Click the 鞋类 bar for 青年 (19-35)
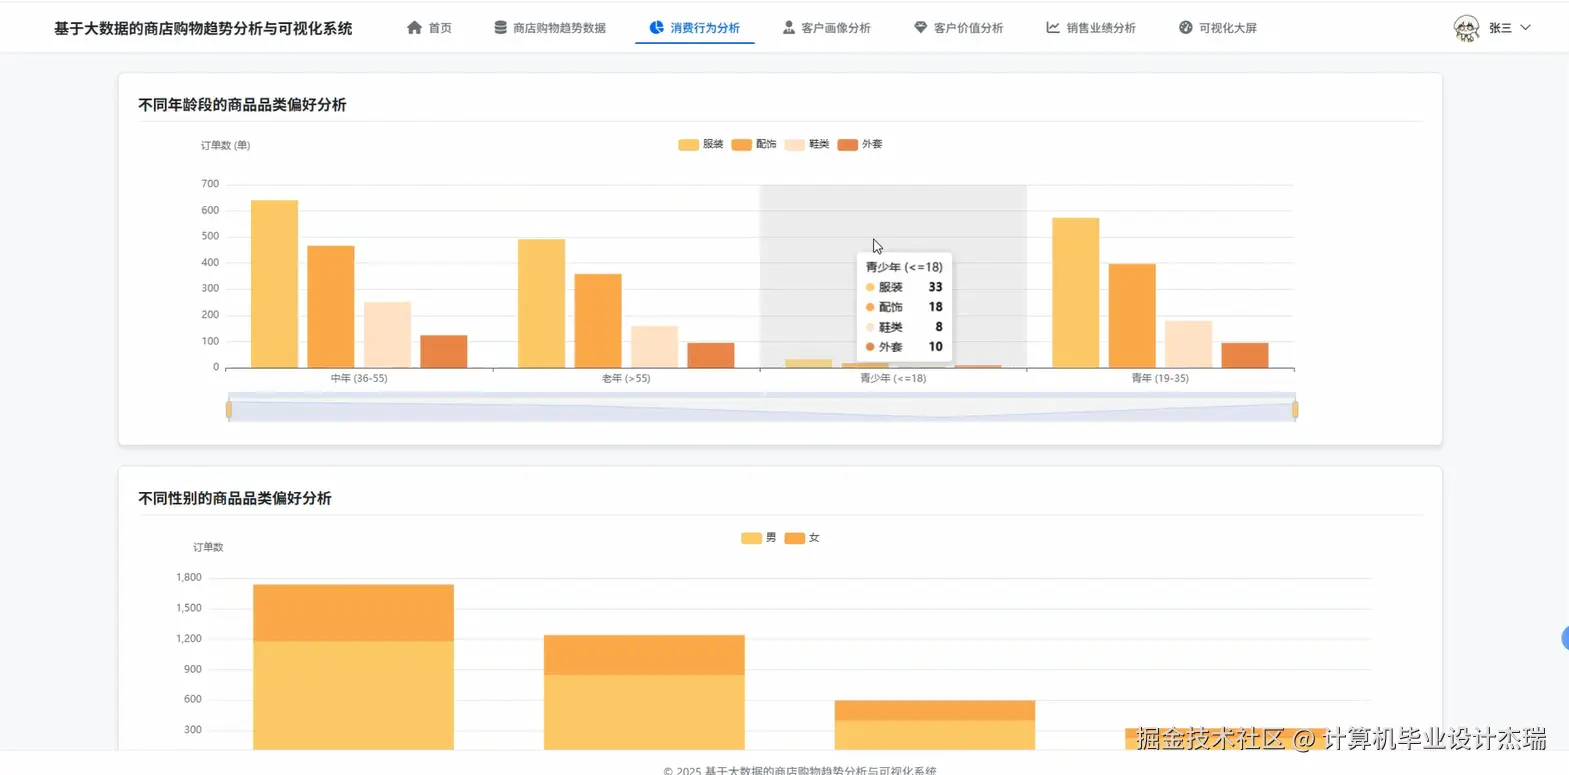 point(1188,344)
